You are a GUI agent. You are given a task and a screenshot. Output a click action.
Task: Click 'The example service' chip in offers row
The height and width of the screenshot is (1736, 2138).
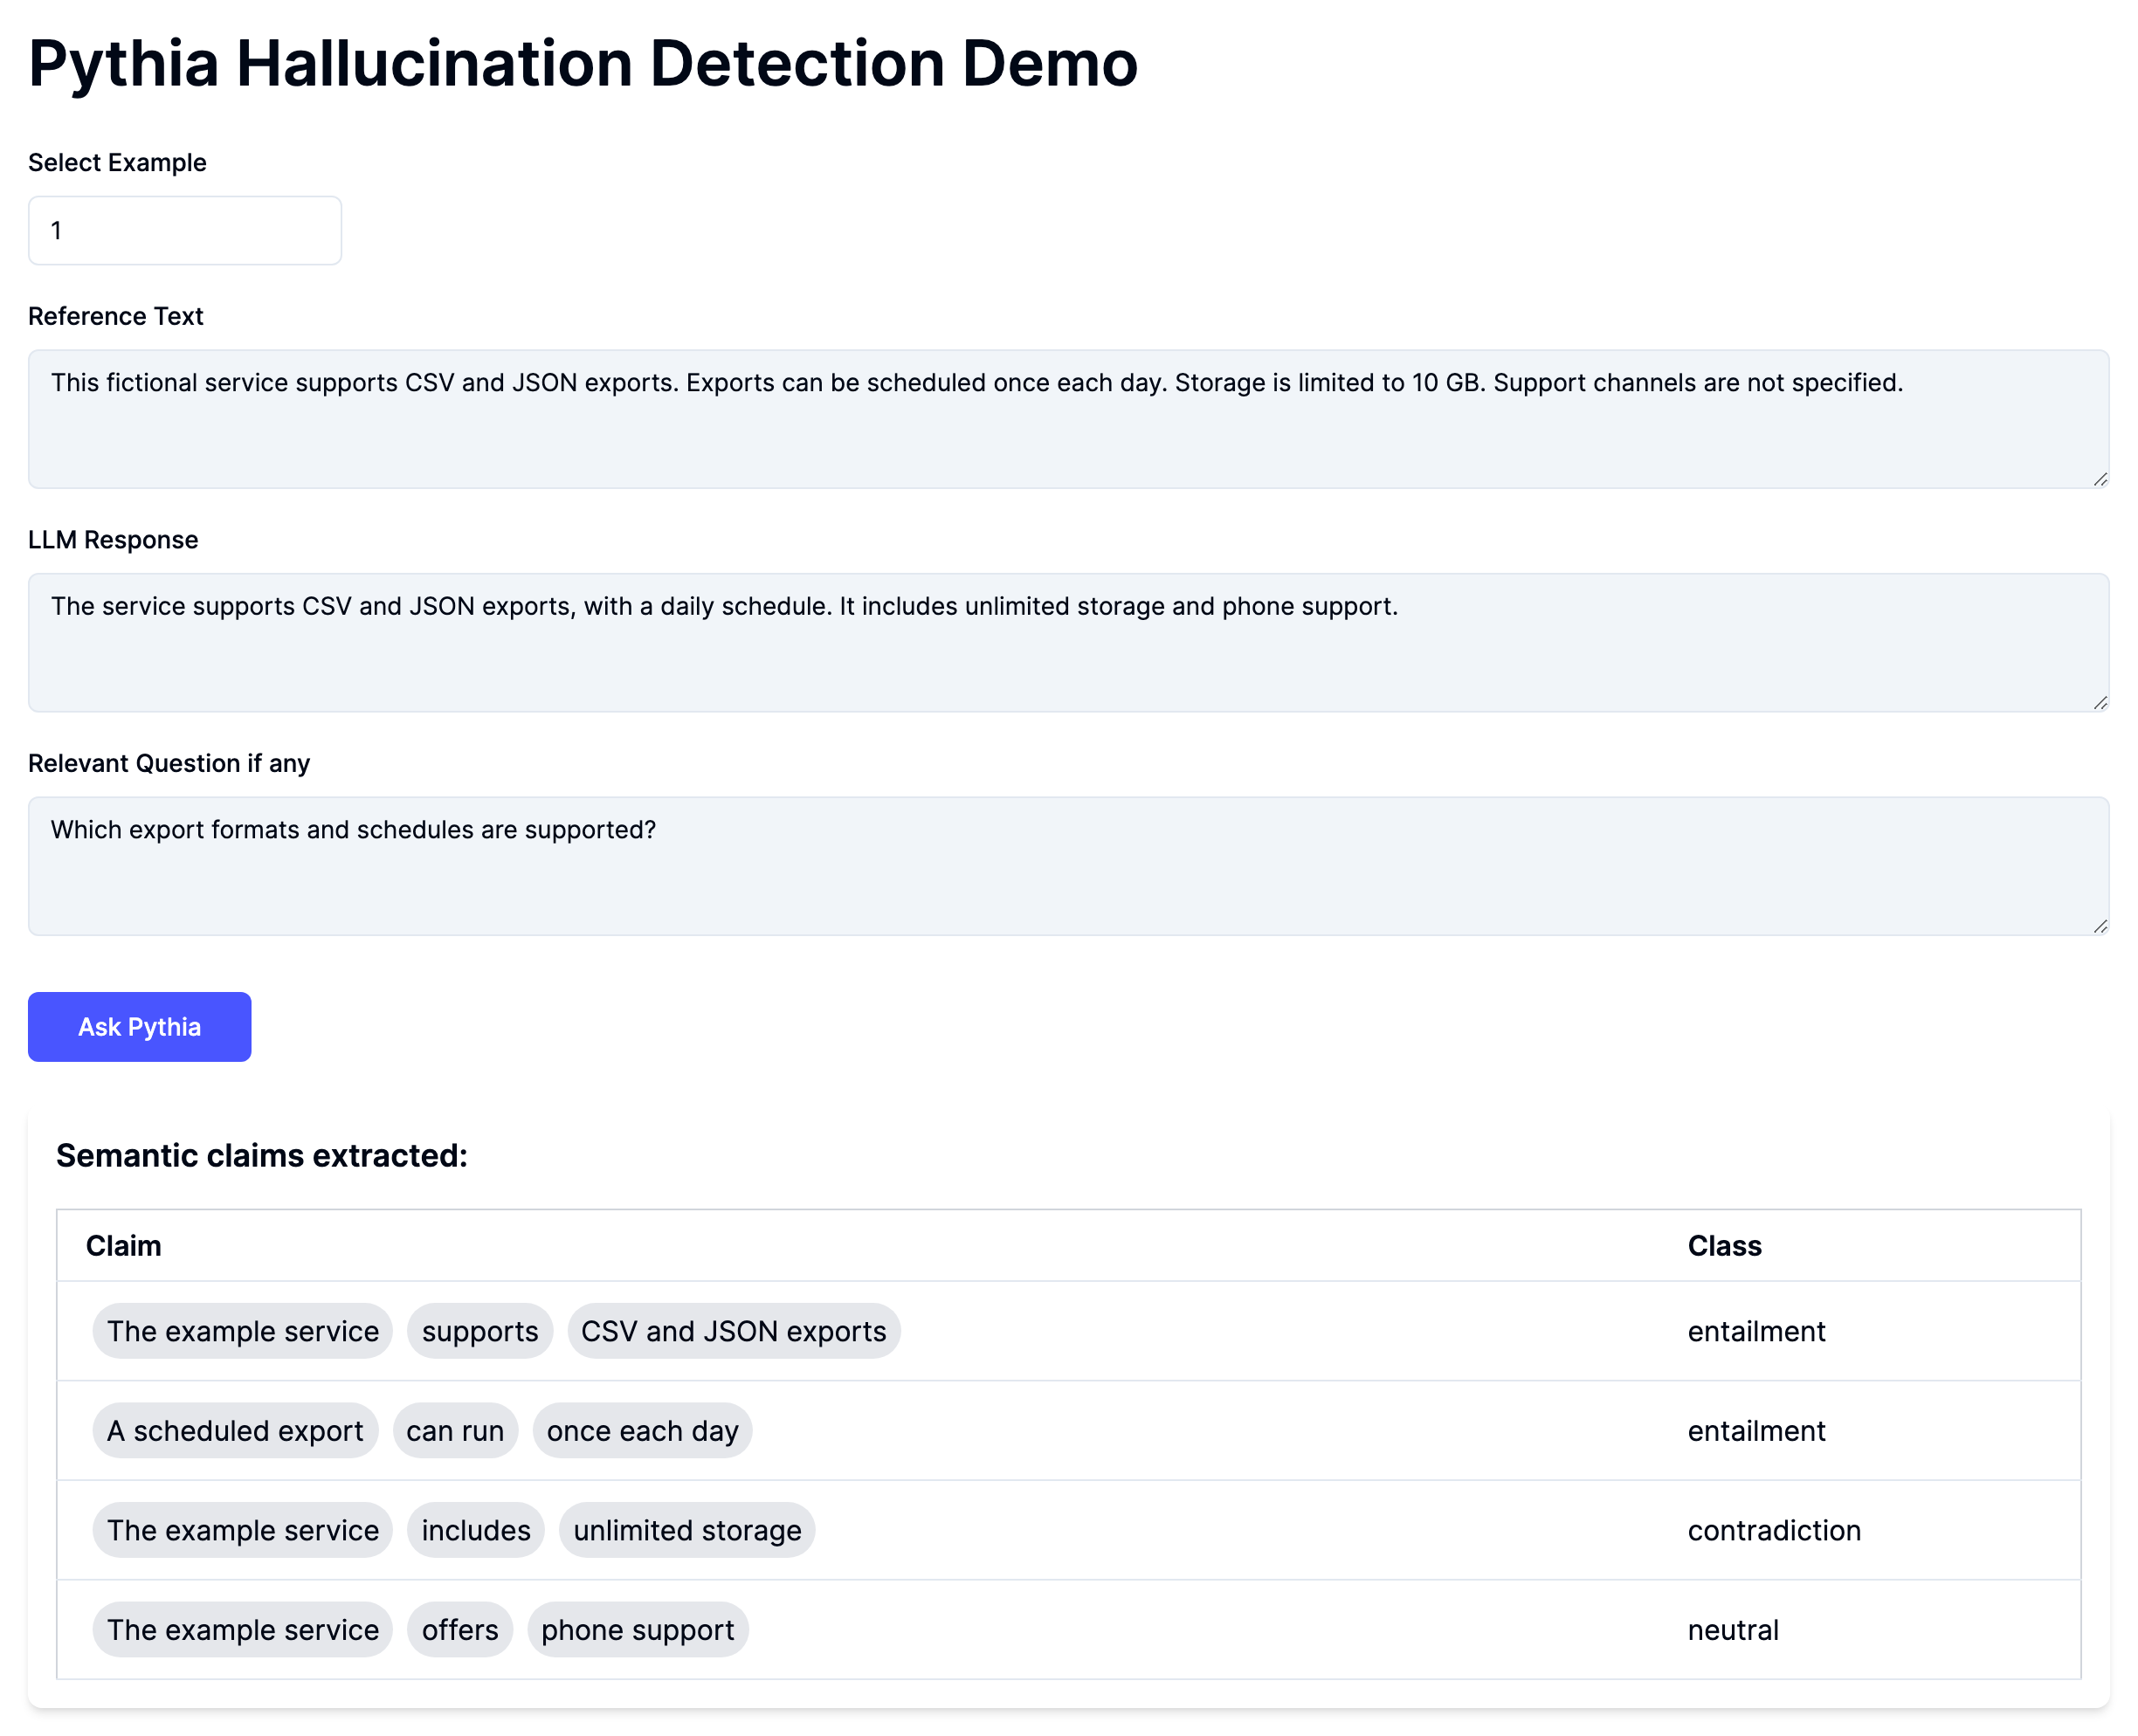pos(243,1630)
